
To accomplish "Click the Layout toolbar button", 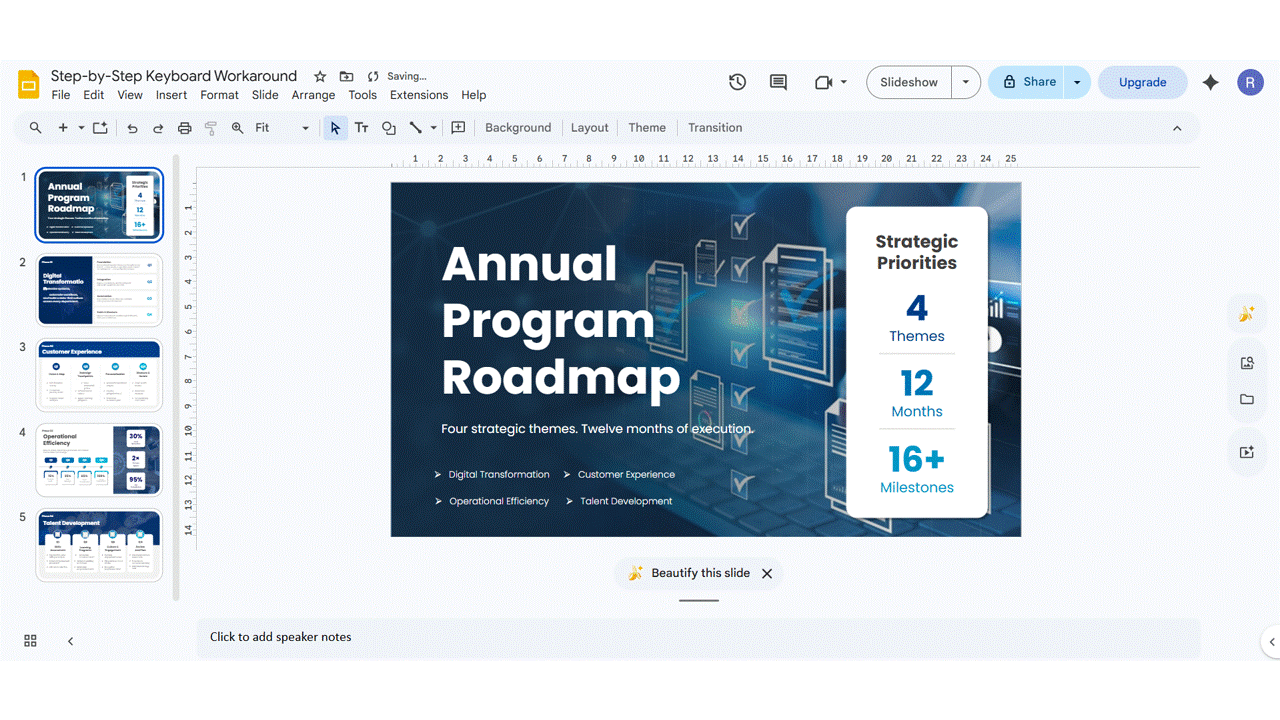I will pyautogui.click(x=590, y=128).
